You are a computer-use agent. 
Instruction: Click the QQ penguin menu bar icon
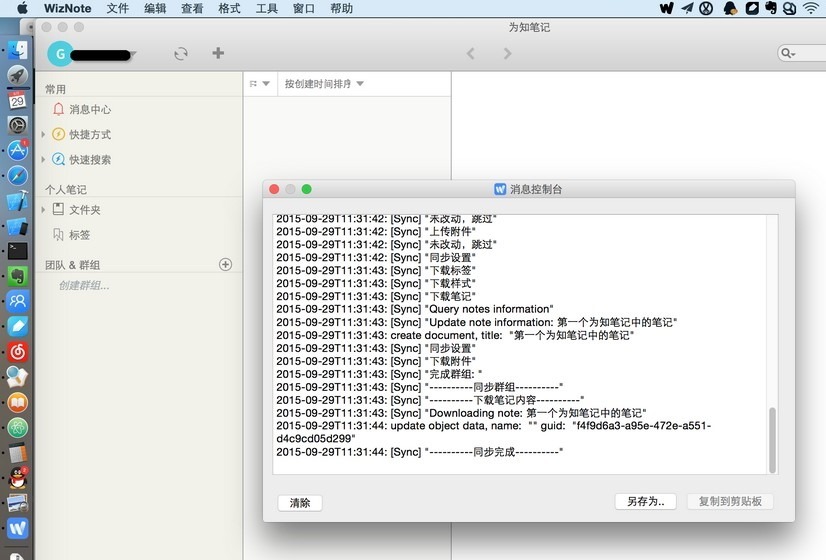click(x=730, y=8)
